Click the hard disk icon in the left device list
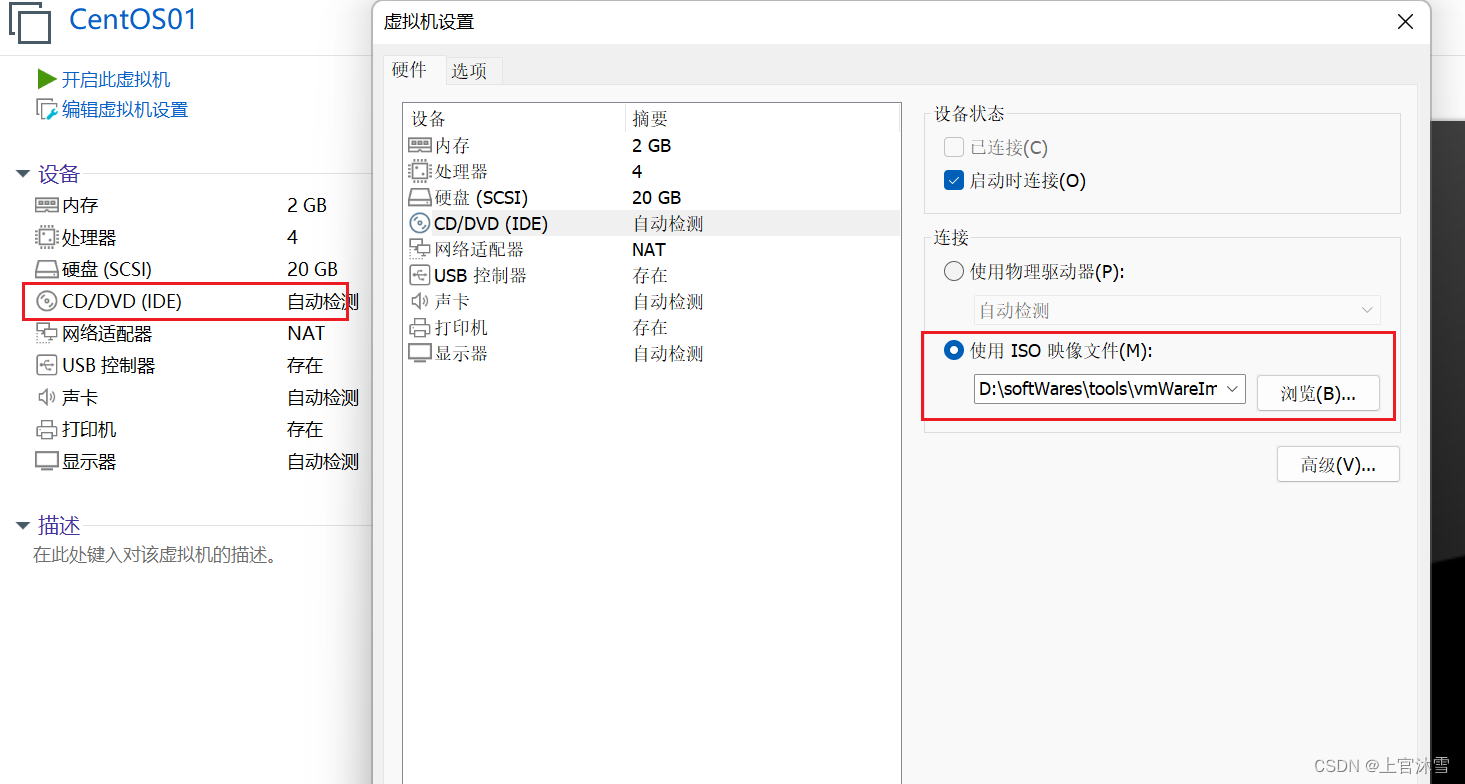 (x=47, y=269)
